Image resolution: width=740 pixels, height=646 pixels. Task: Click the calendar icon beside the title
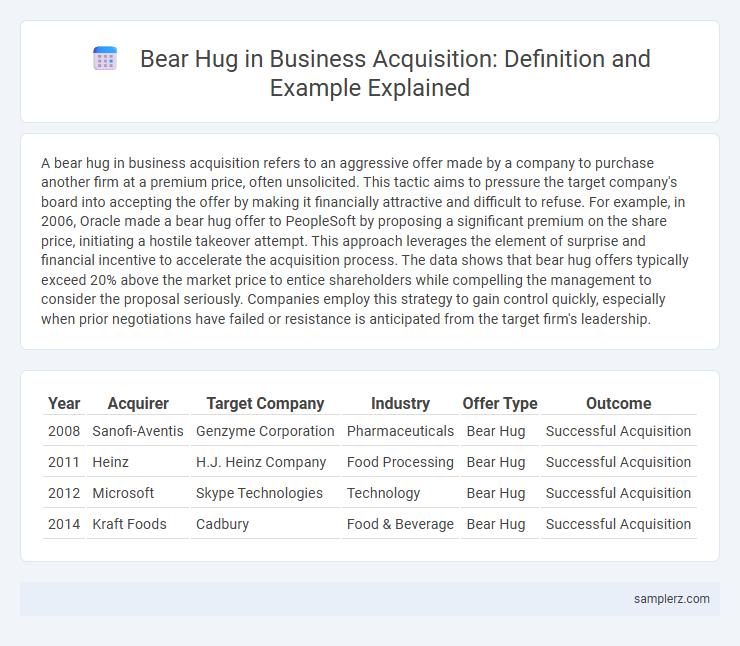tap(105, 59)
